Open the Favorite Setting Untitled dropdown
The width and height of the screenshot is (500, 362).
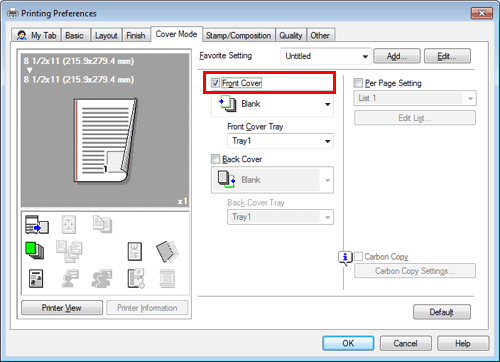(x=326, y=56)
